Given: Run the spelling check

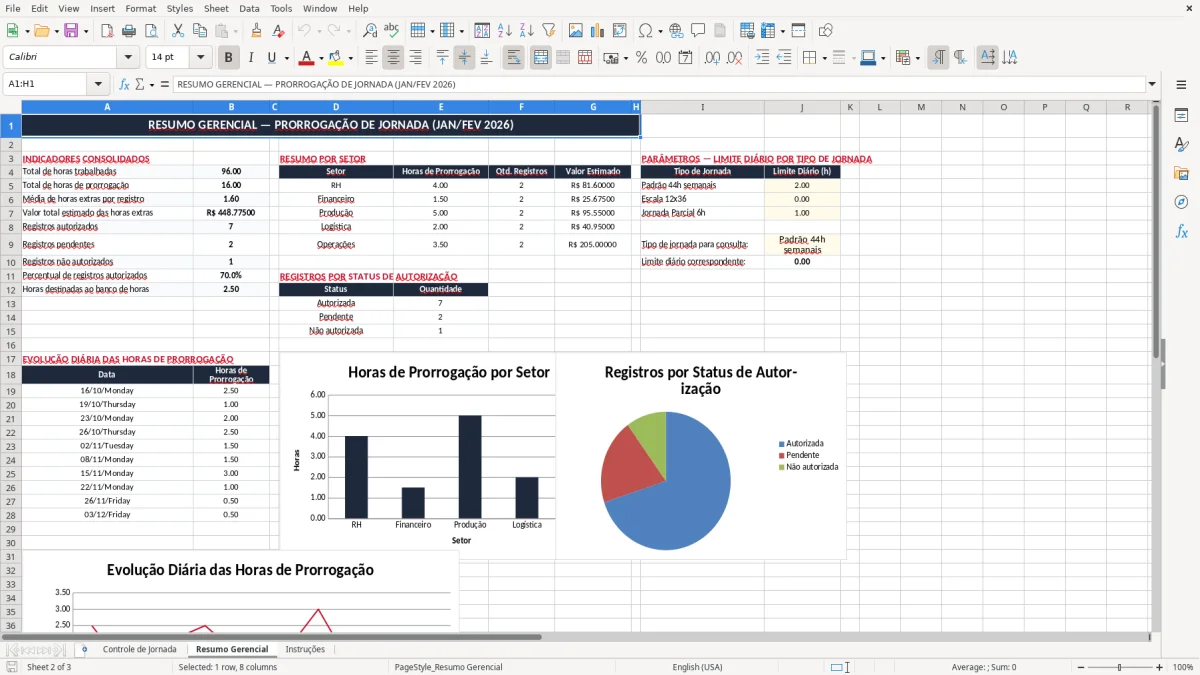Looking at the screenshot, I should (x=392, y=31).
